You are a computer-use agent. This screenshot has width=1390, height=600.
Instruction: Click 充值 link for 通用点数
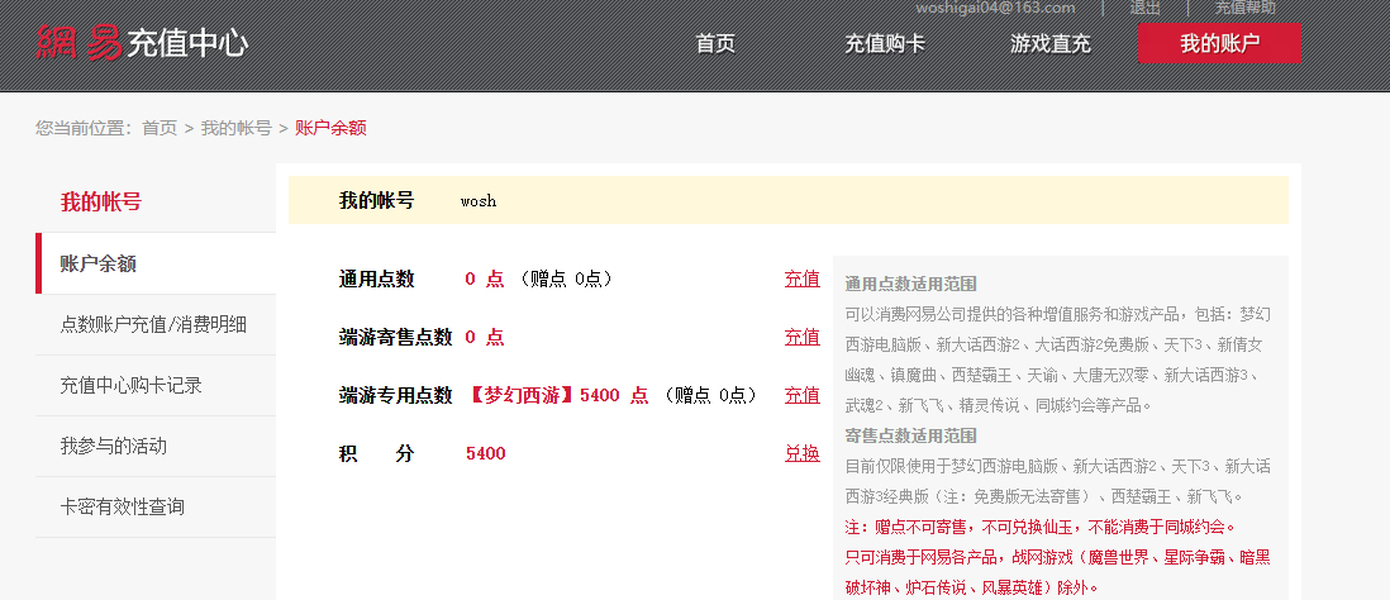coord(802,279)
